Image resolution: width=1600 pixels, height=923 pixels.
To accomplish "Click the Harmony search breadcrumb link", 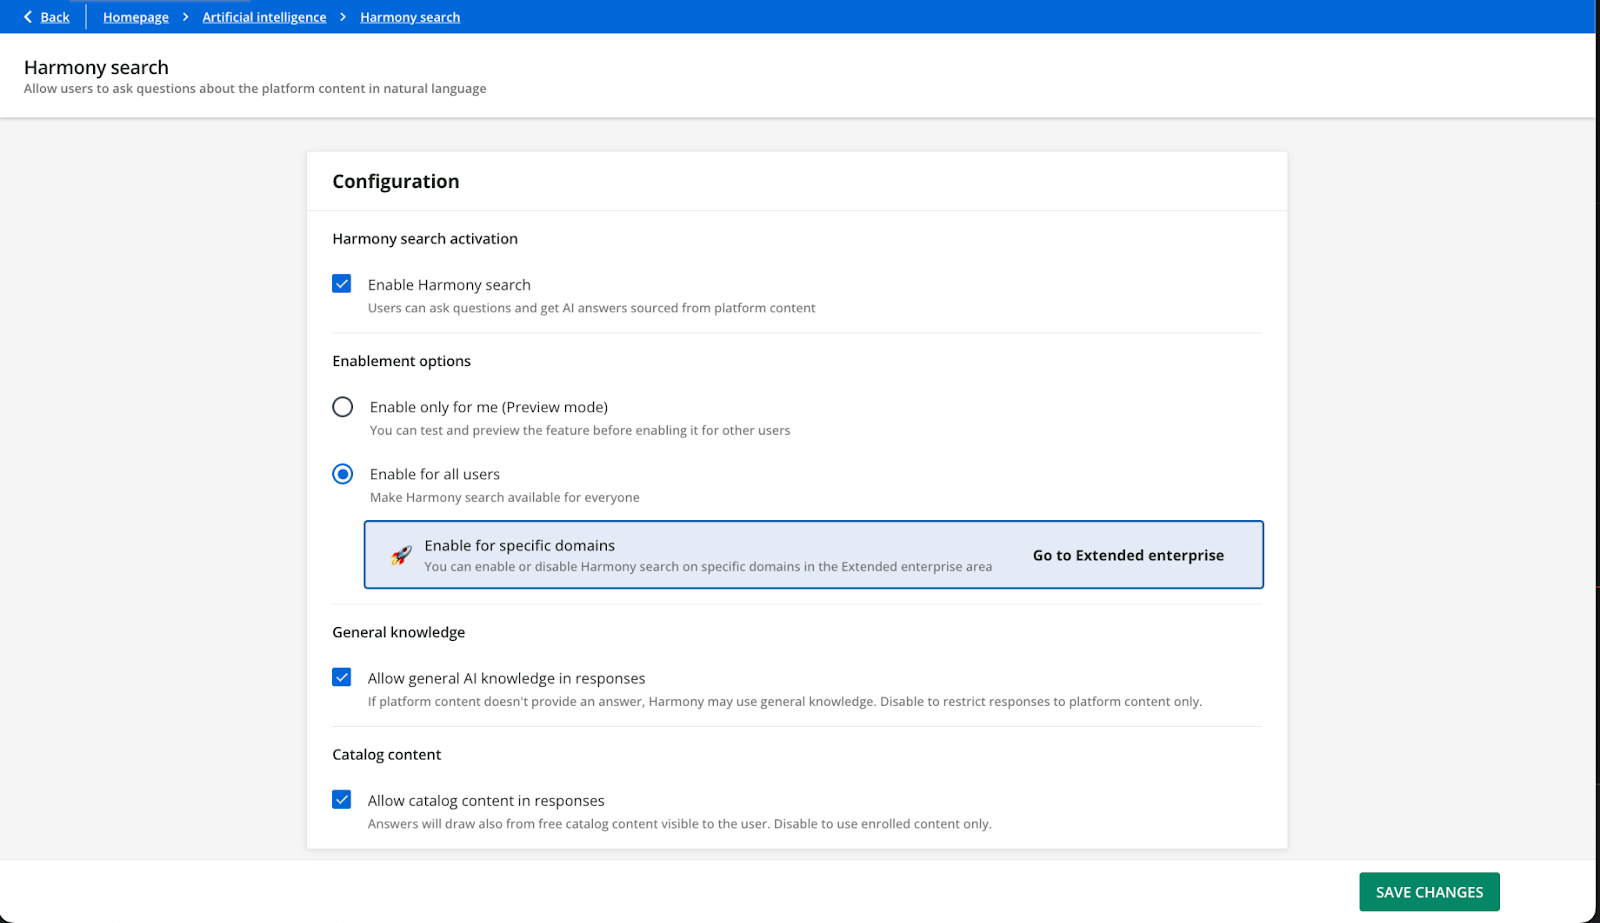I will click(410, 17).
